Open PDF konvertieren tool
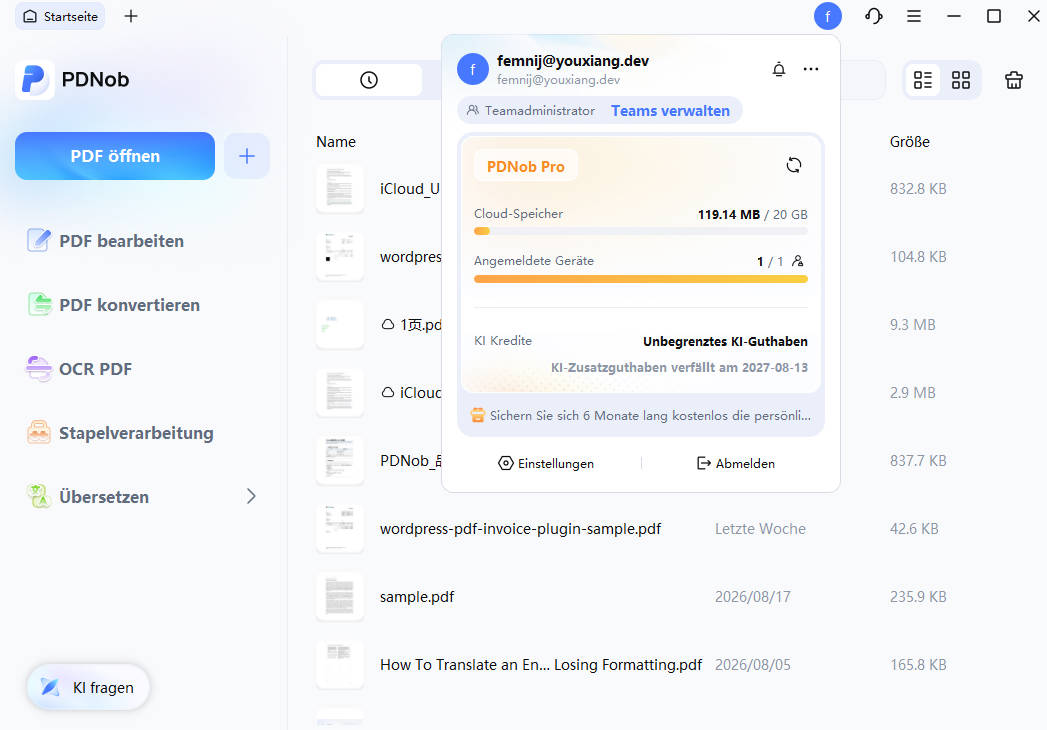 (x=114, y=305)
